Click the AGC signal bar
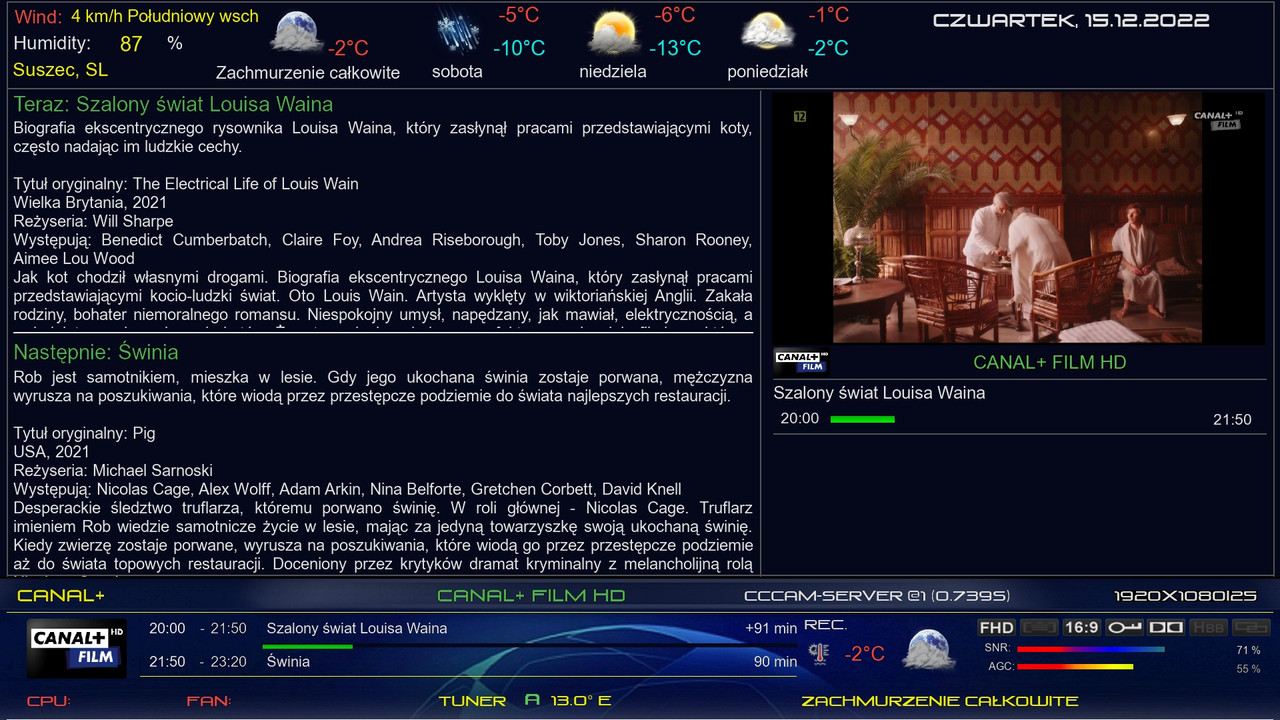 coord(1075,666)
